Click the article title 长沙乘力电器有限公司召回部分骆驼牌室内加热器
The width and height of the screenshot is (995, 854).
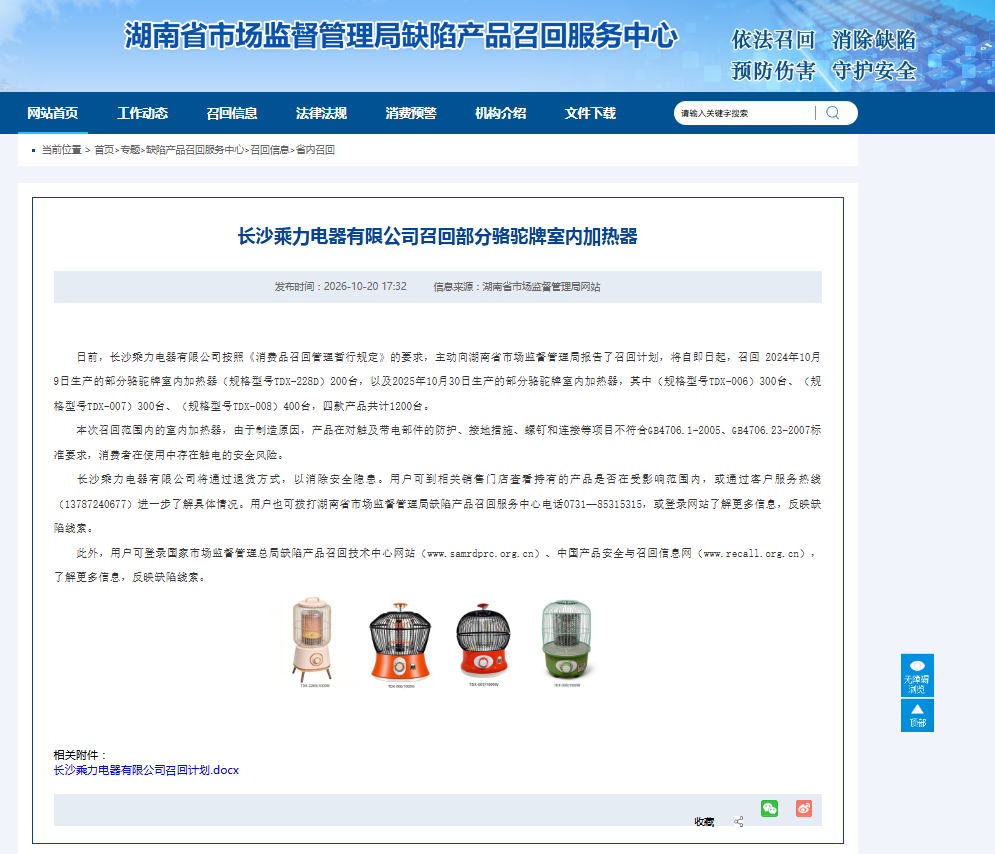pos(438,237)
